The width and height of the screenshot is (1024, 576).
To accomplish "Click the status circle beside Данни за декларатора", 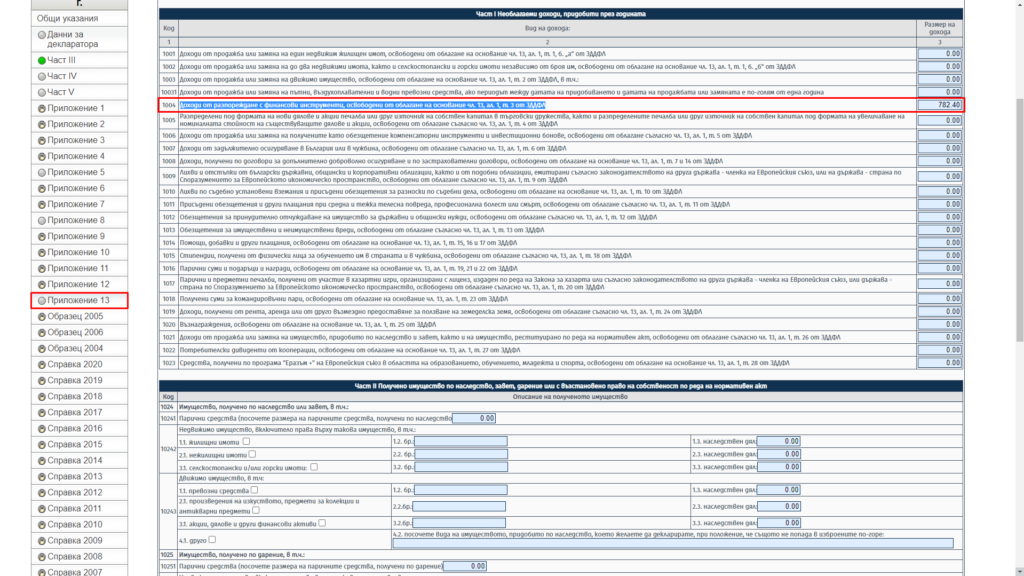I will (42, 35).
